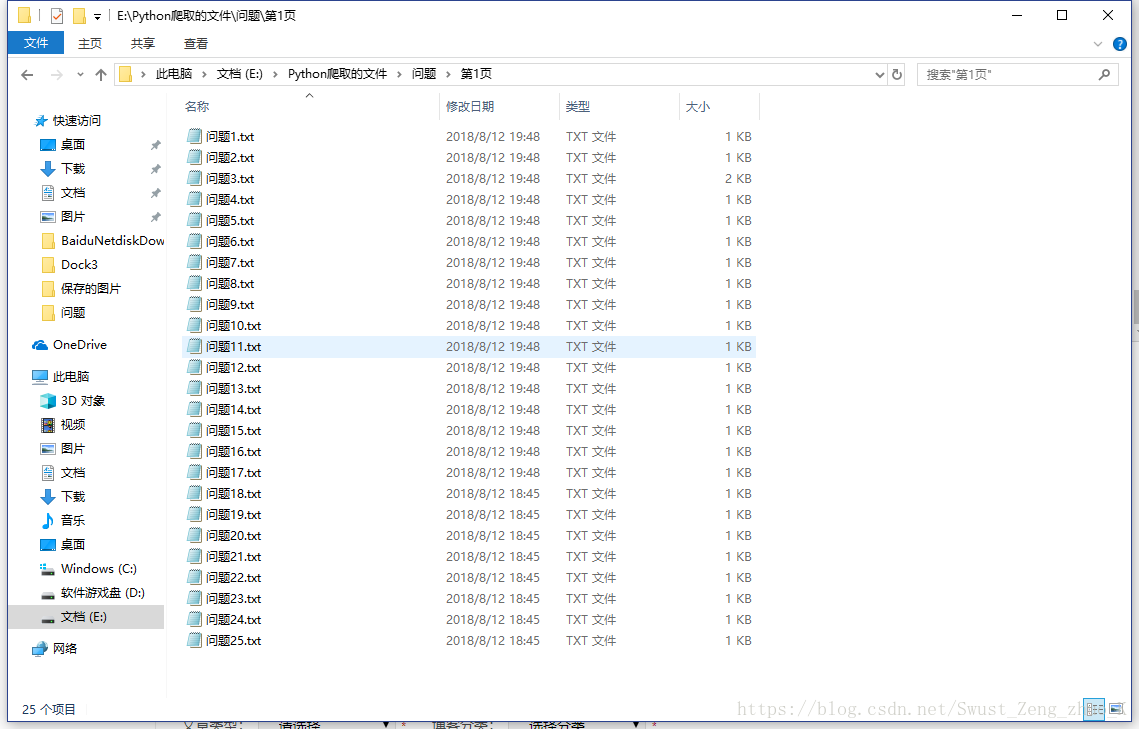The image size is (1139, 729).
Task: Click the pin icon next to 文档 quick access
Action: click(x=155, y=193)
